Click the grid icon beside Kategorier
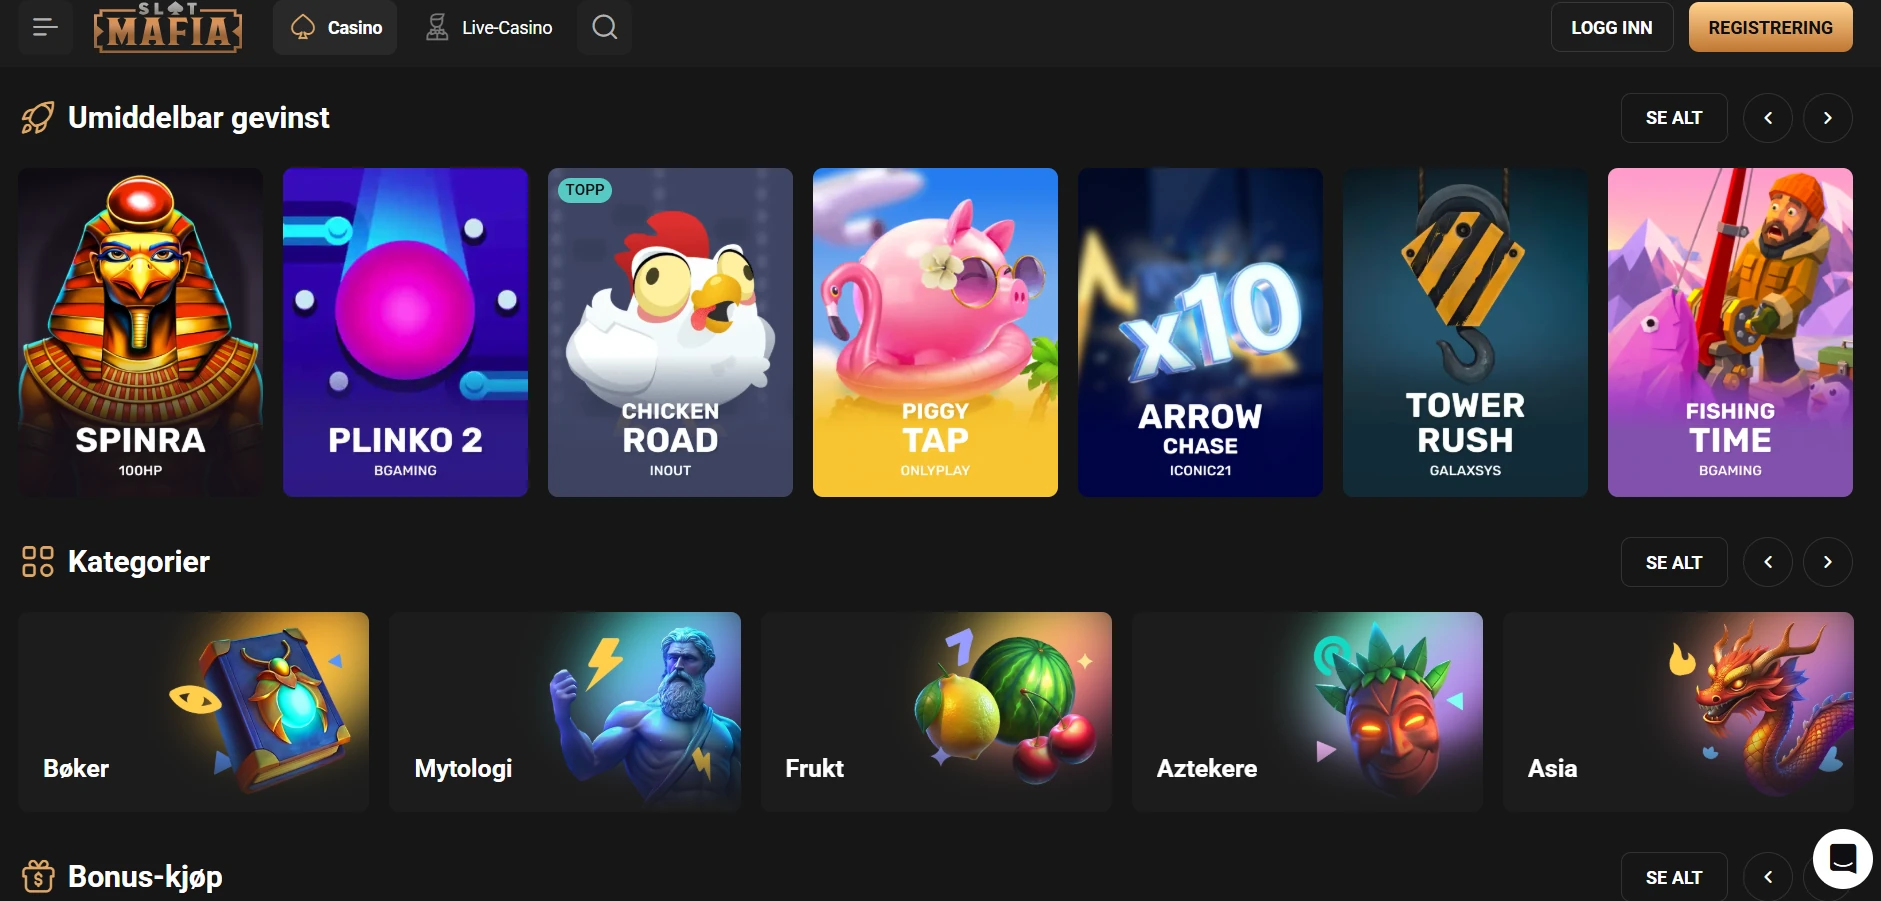This screenshot has width=1881, height=901. [x=38, y=562]
